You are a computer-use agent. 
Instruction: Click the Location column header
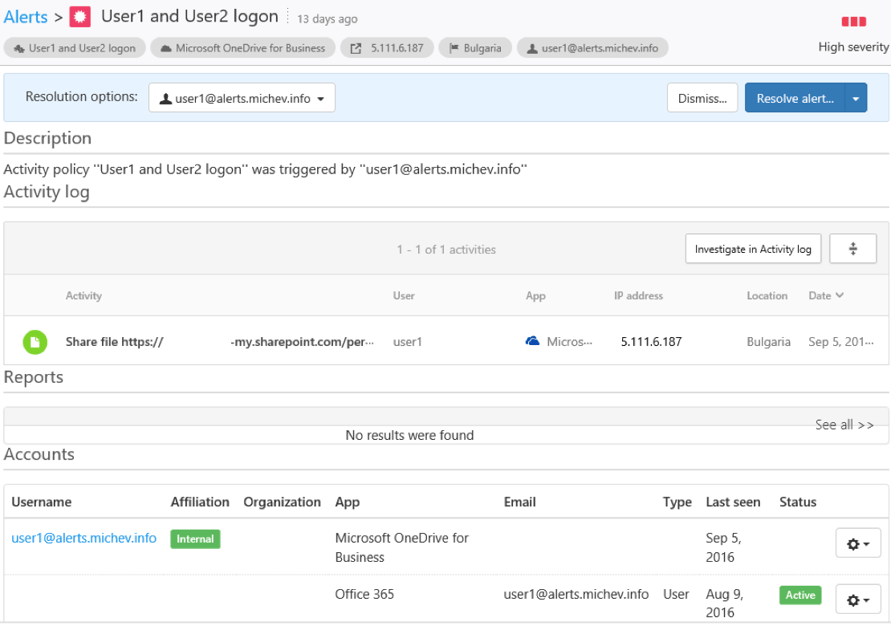click(767, 295)
